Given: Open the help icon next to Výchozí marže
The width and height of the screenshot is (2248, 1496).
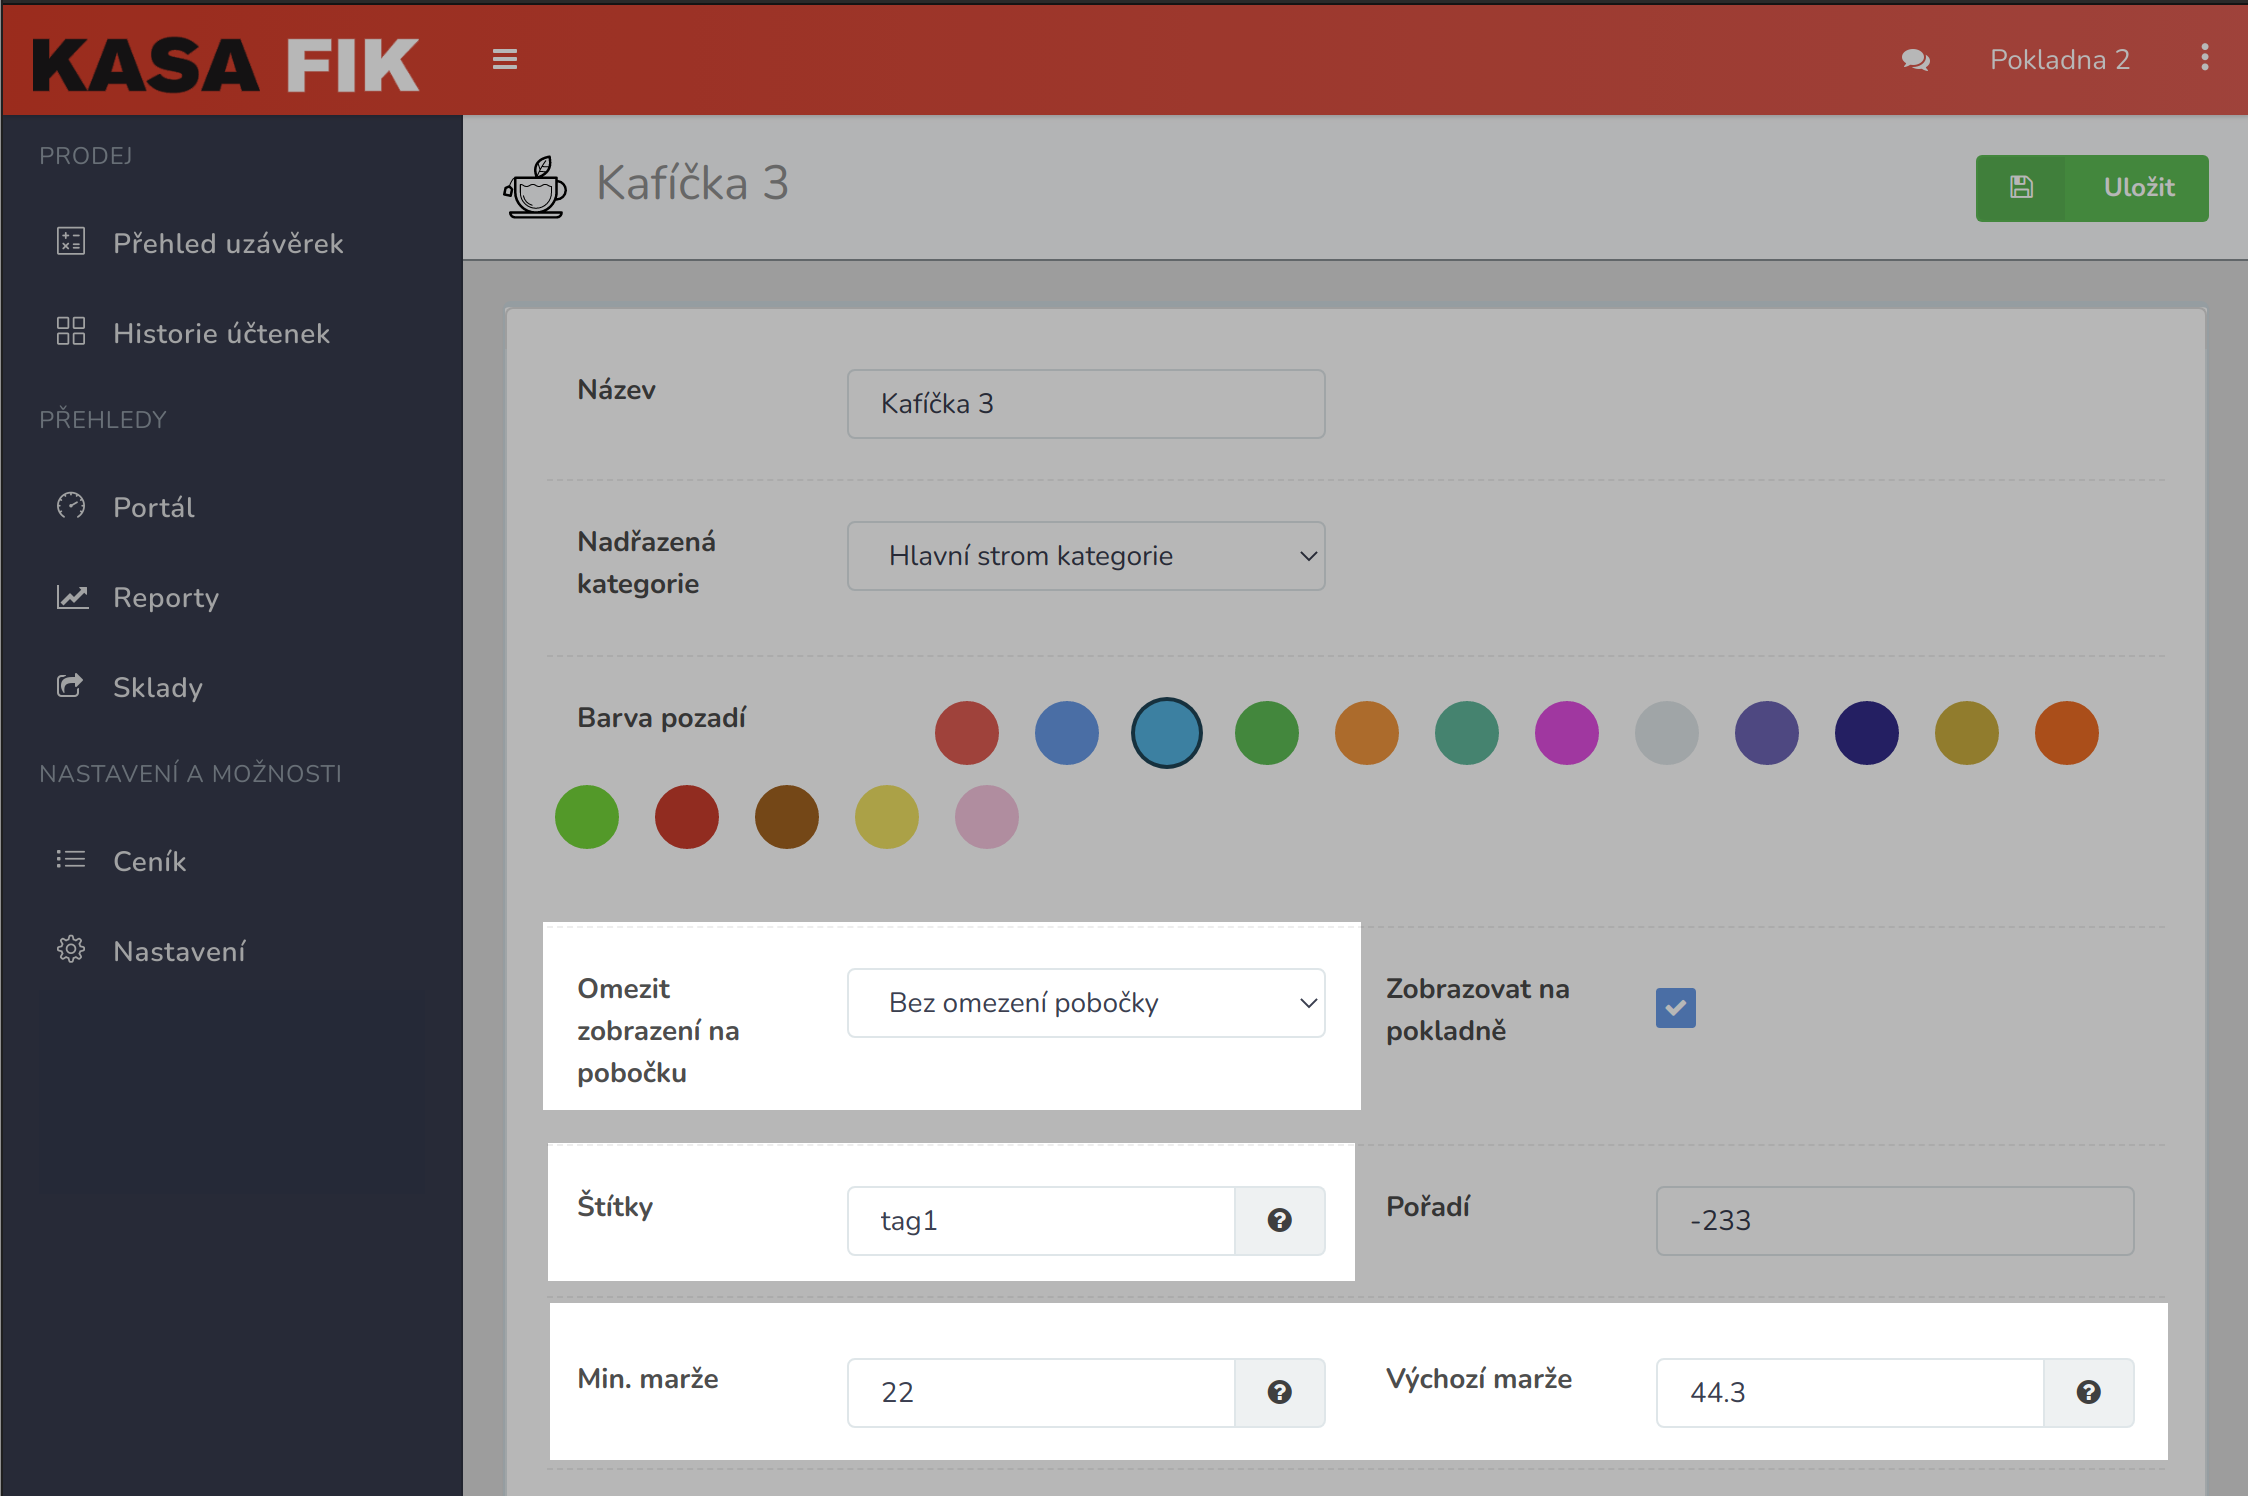Looking at the screenshot, I should (2088, 1392).
